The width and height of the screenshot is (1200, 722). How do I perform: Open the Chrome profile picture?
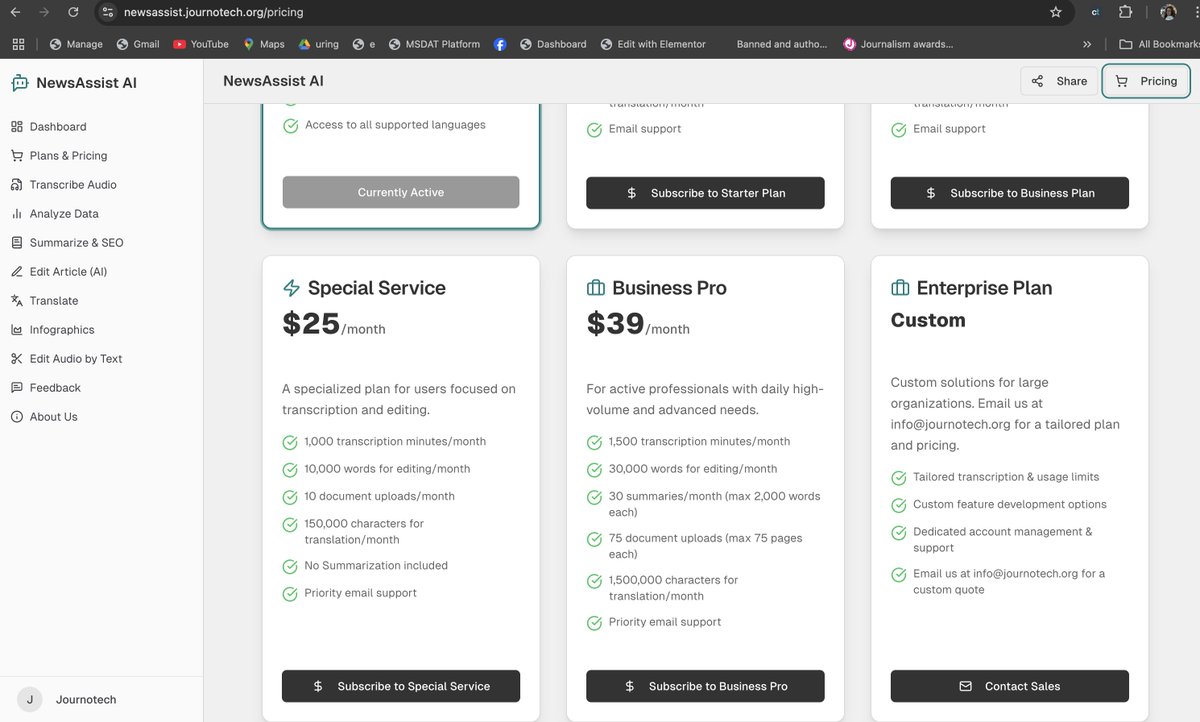1168,12
